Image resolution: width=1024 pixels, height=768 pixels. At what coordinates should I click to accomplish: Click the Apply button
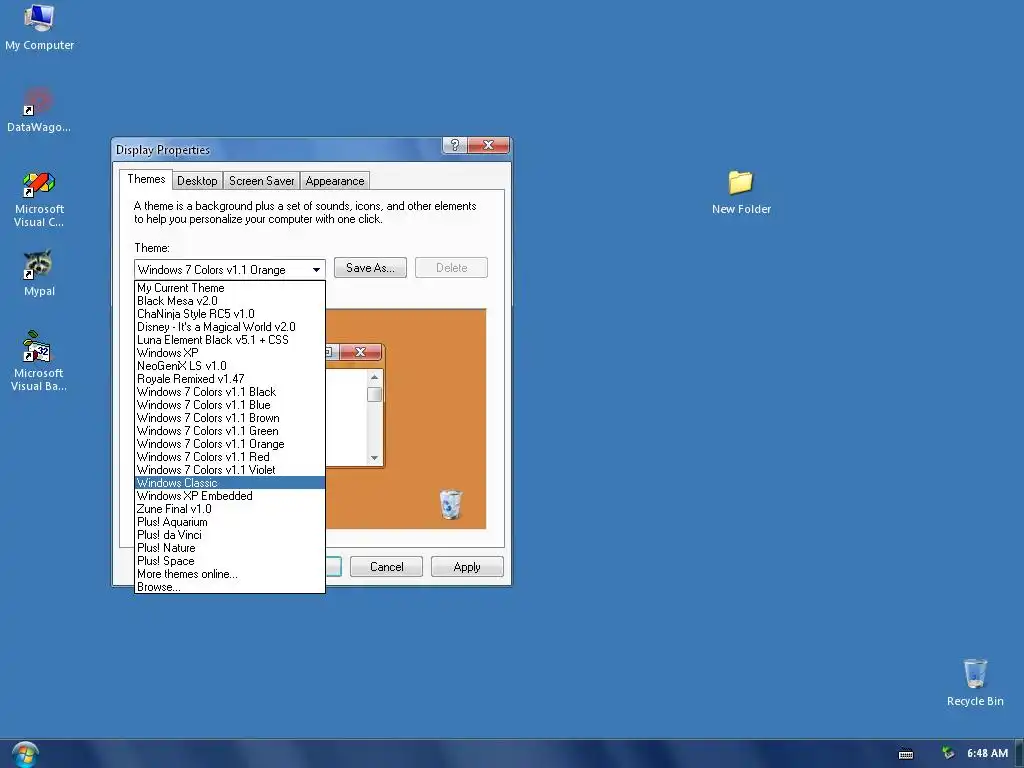point(467,567)
